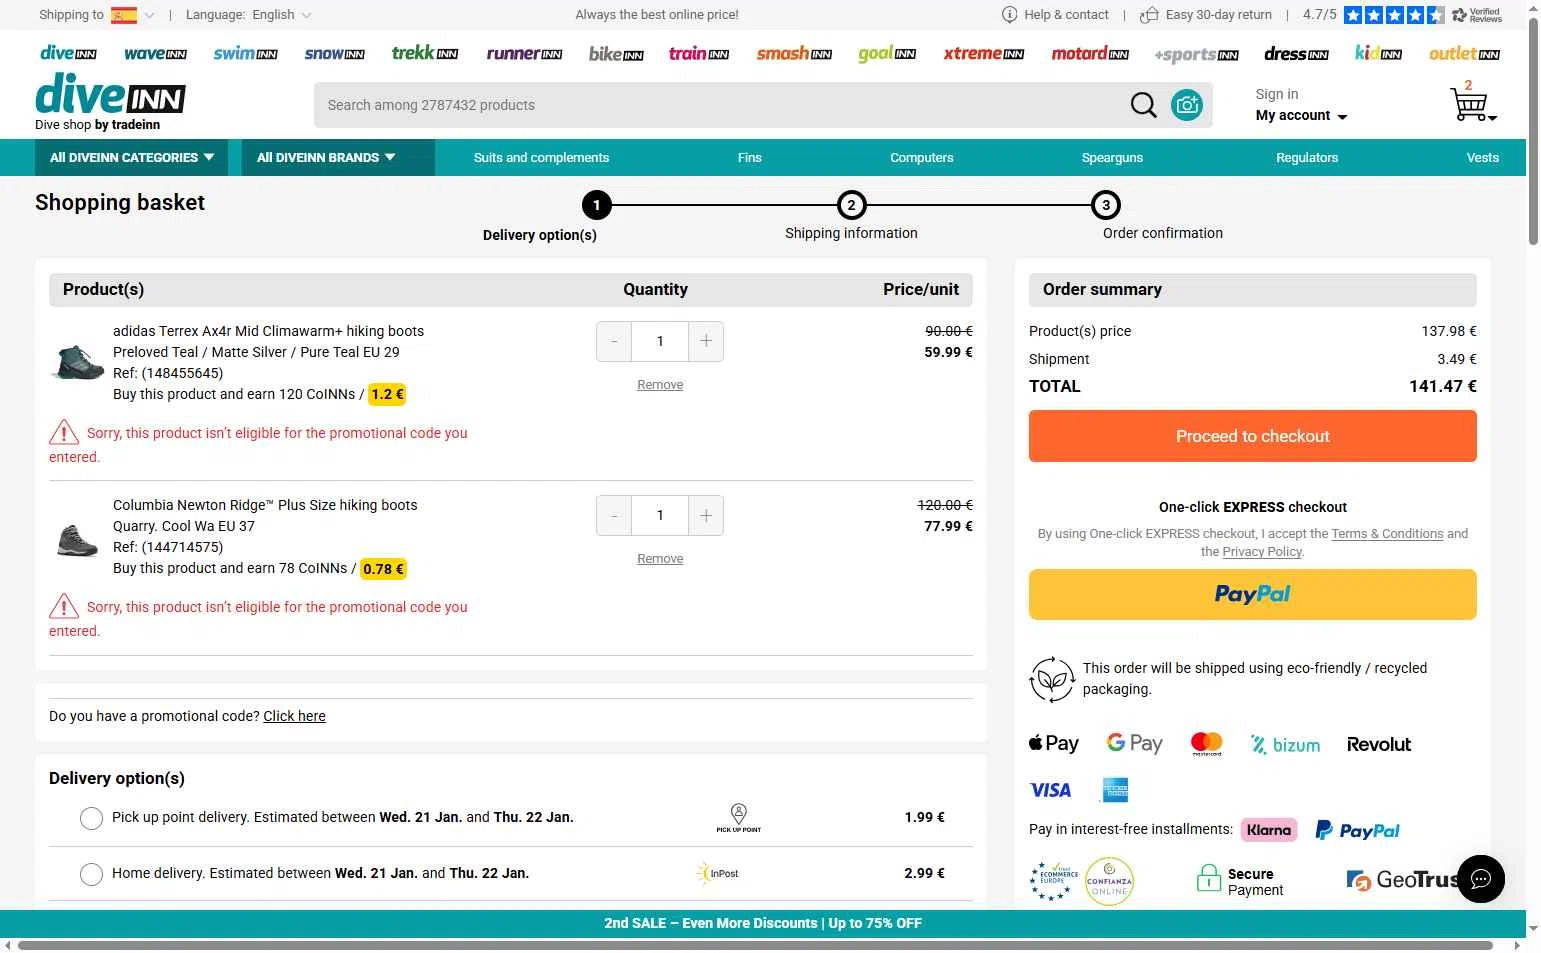Screen dimensions: 1541x953
Task: Select Home delivery radio option
Action: pos(91,874)
